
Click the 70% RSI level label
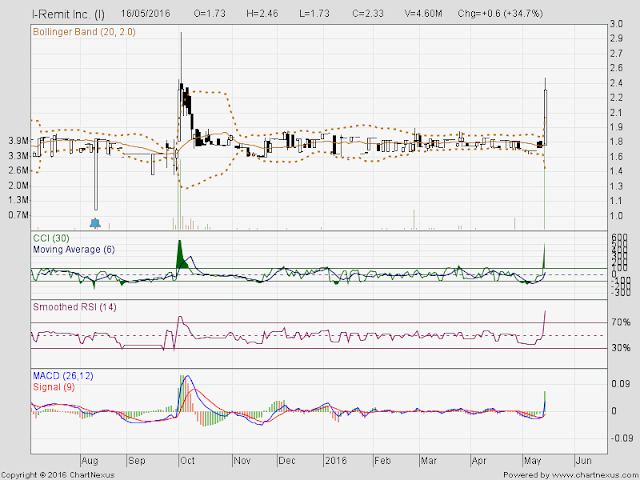[620, 322]
